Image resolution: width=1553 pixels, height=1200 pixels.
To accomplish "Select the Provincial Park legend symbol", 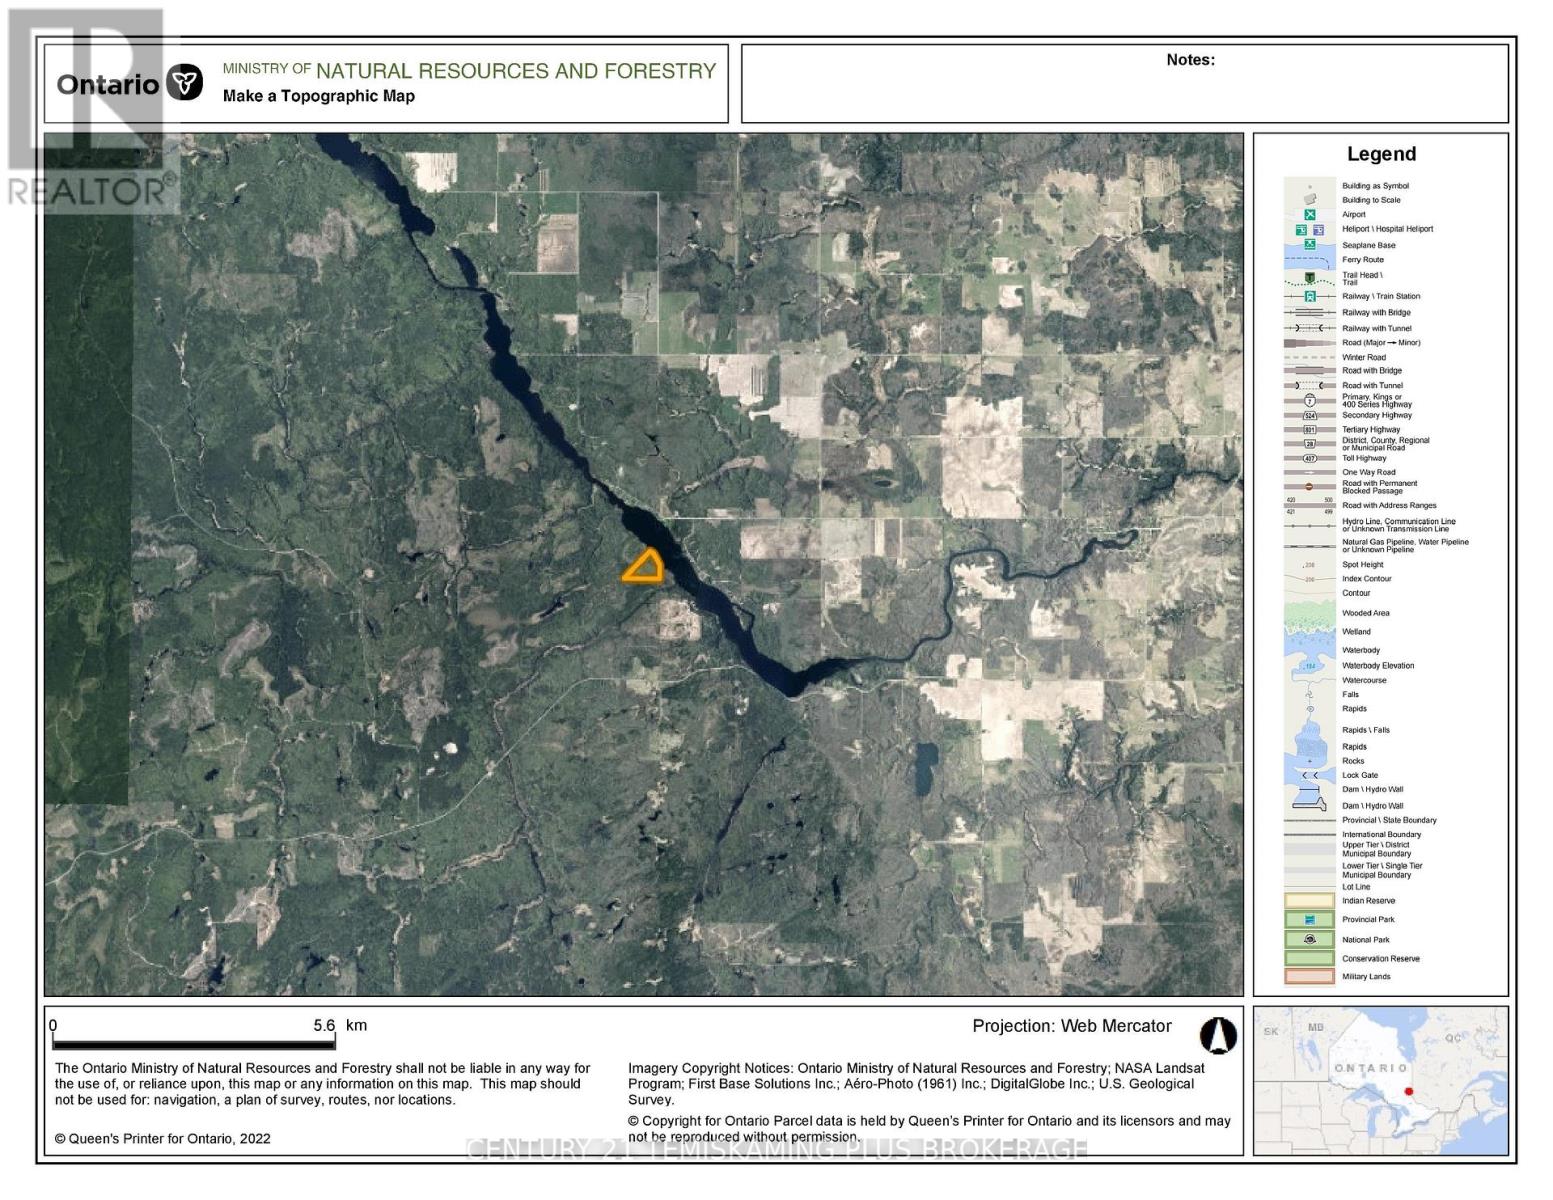I will coord(1310,919).
